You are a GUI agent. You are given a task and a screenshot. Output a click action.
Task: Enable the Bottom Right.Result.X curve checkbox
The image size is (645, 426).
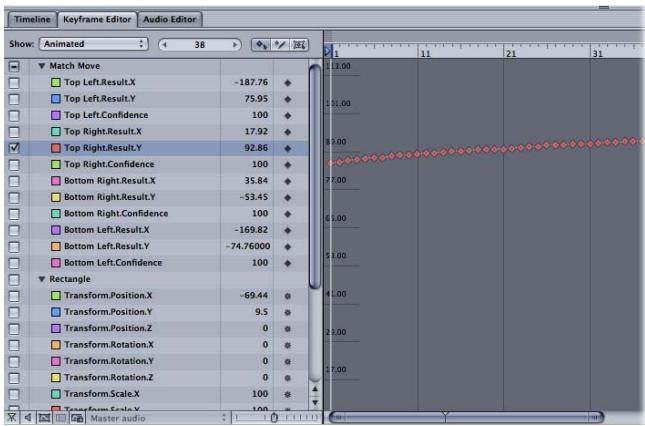pyautogui.click(x=14, y=181)
